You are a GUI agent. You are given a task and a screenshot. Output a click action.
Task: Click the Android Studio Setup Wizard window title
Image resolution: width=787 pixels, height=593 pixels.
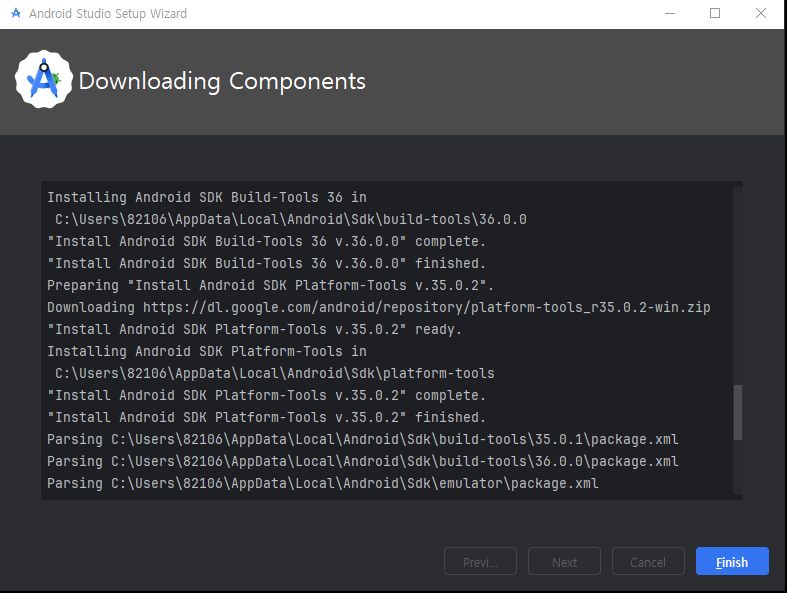pos(108,14)
